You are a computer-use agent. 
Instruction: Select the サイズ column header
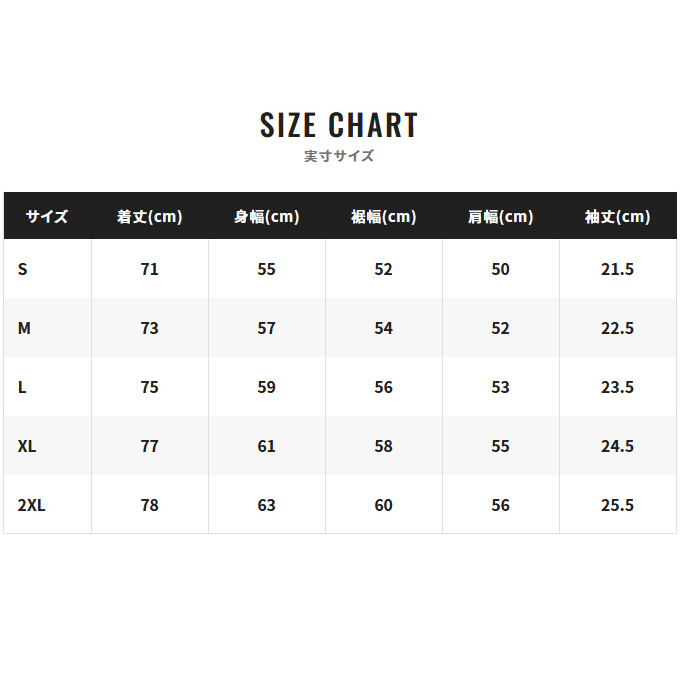47,216
